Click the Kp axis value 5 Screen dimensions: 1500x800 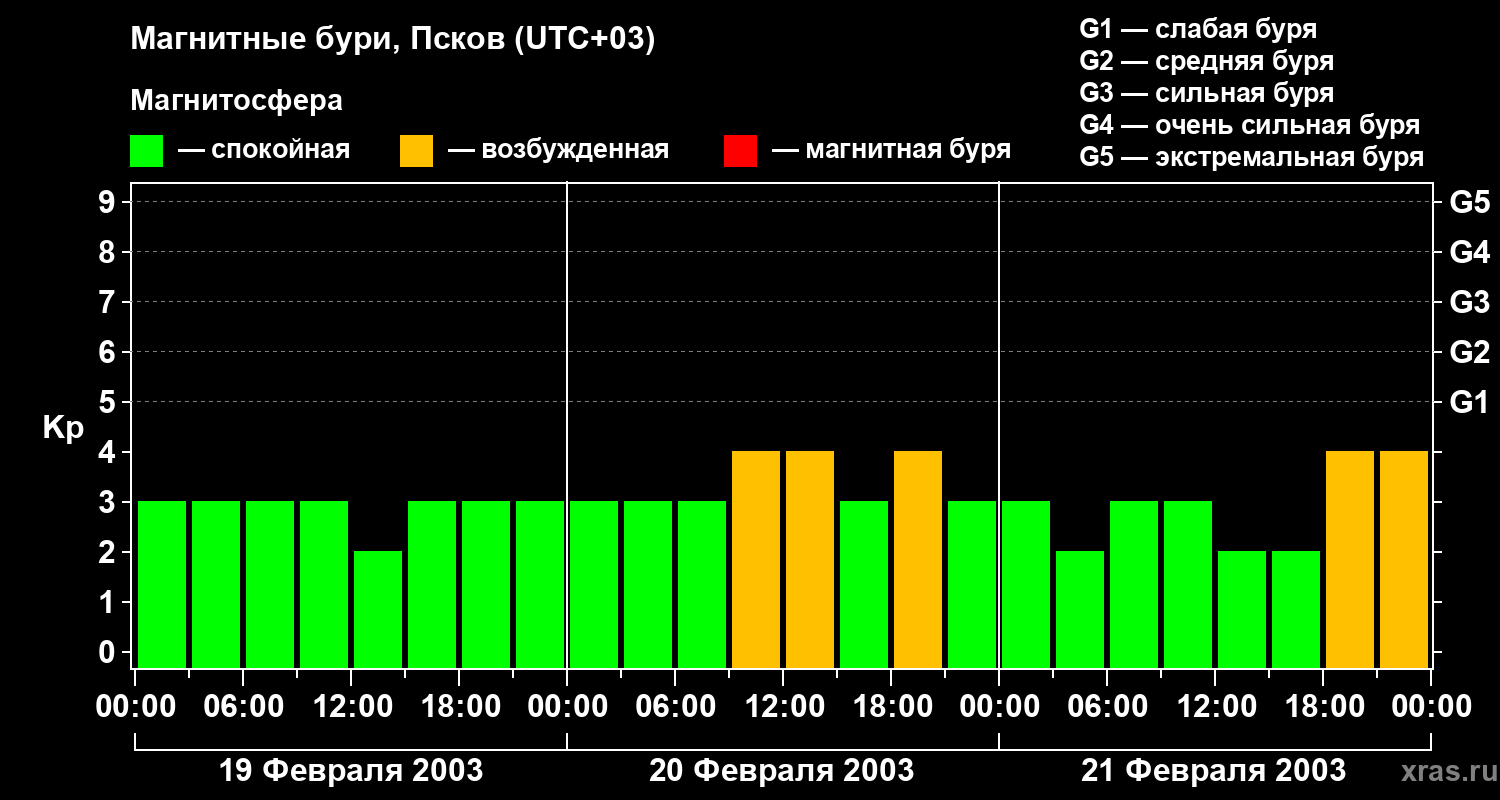pyautogui.click(x=109, y=402)
